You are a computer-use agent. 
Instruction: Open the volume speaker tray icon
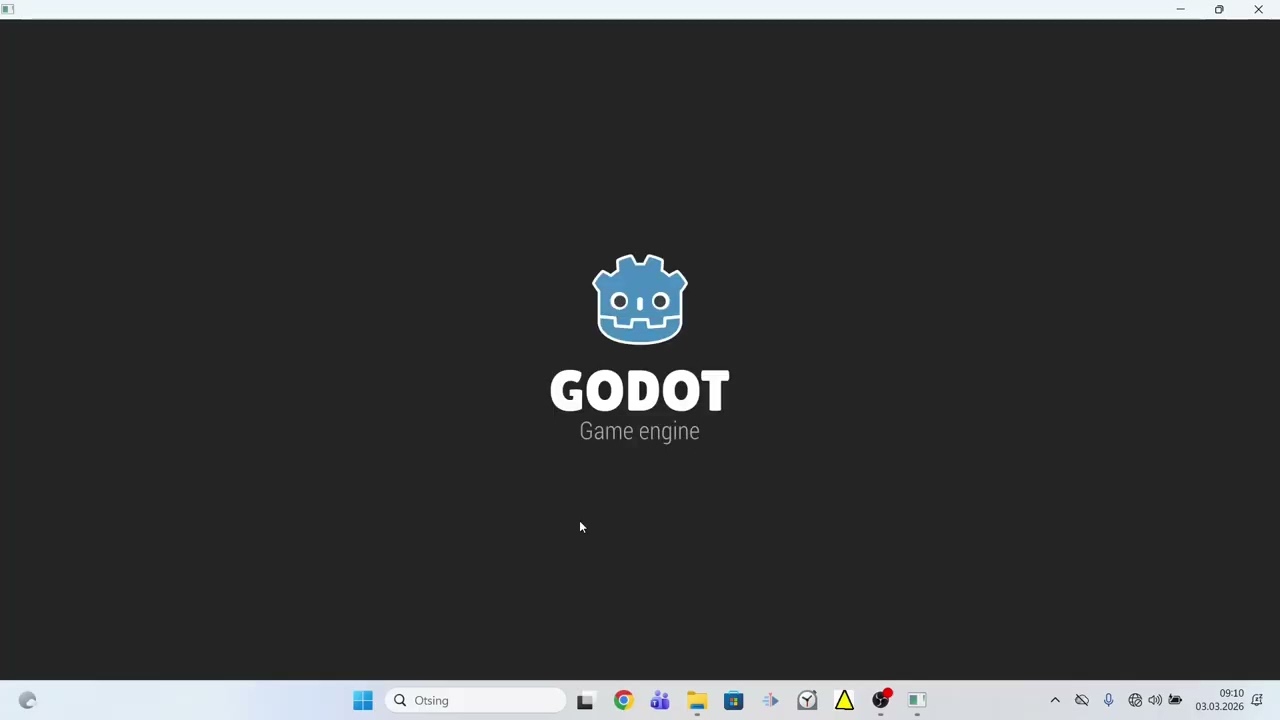pos(1155,701)
